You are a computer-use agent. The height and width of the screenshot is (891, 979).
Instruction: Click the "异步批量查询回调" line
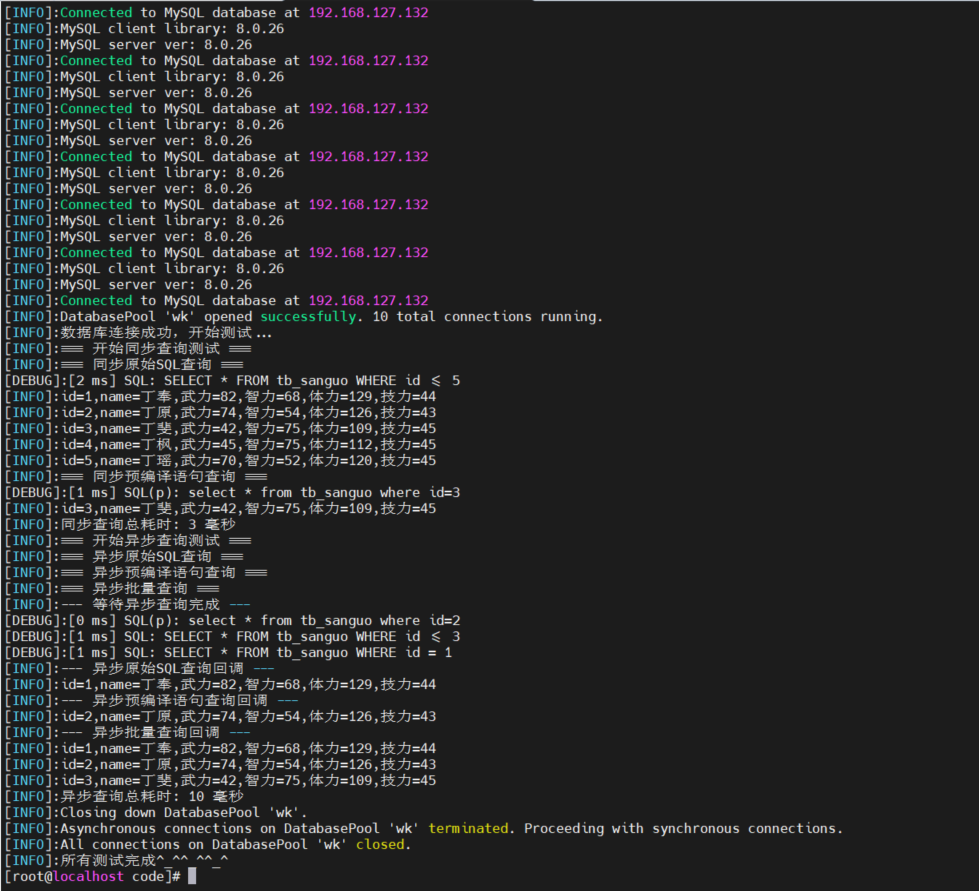click(x=127, y=732)
